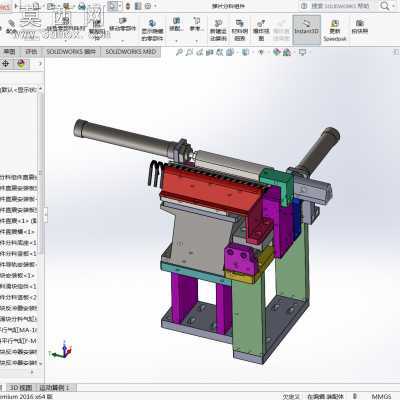Expand the task pane at right edge
Screen dimensions: 400x400
(x=396, y=52)
